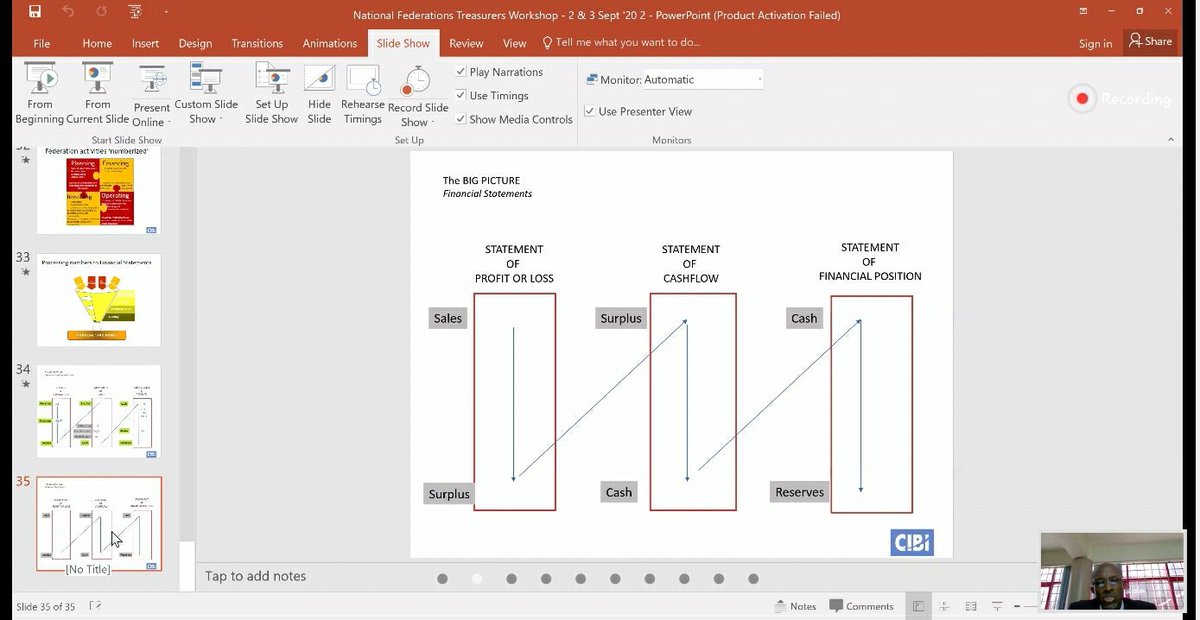This screenshot has height=620, width=1200.
Task: Switch to the Home tab
Action: [x=97, y=43]
